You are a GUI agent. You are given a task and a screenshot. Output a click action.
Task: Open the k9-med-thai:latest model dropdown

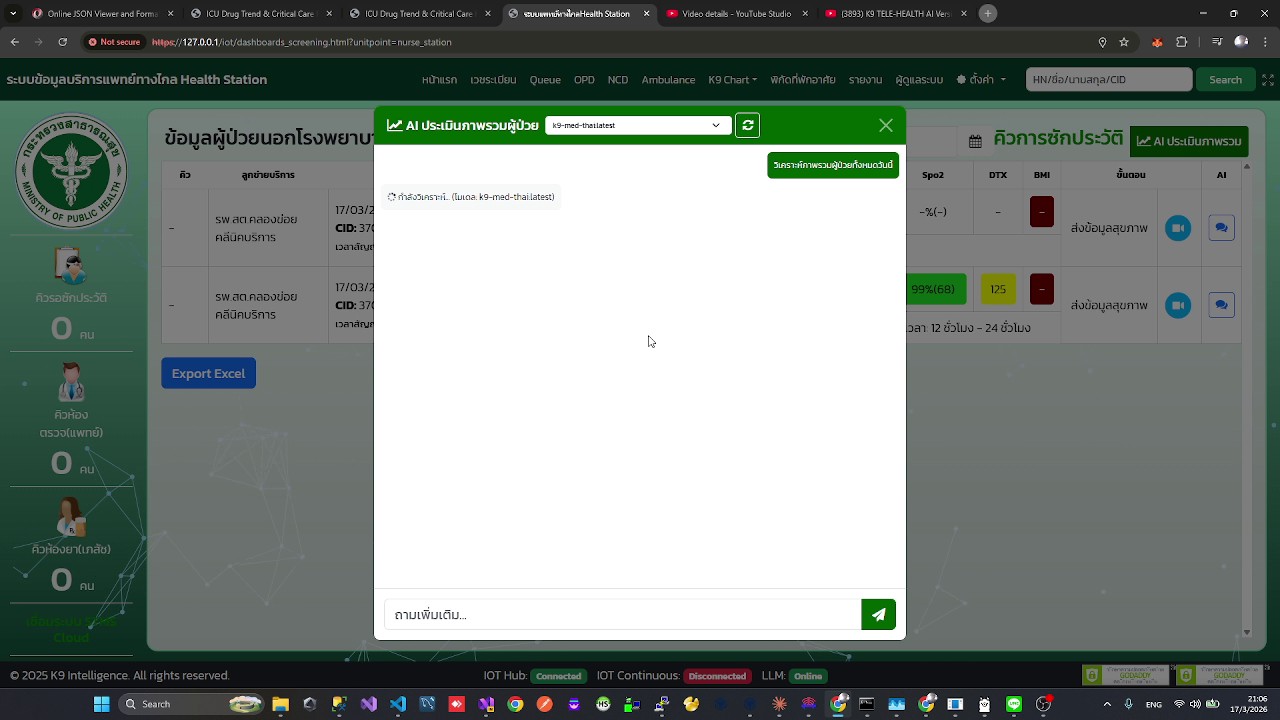(637, 125)
